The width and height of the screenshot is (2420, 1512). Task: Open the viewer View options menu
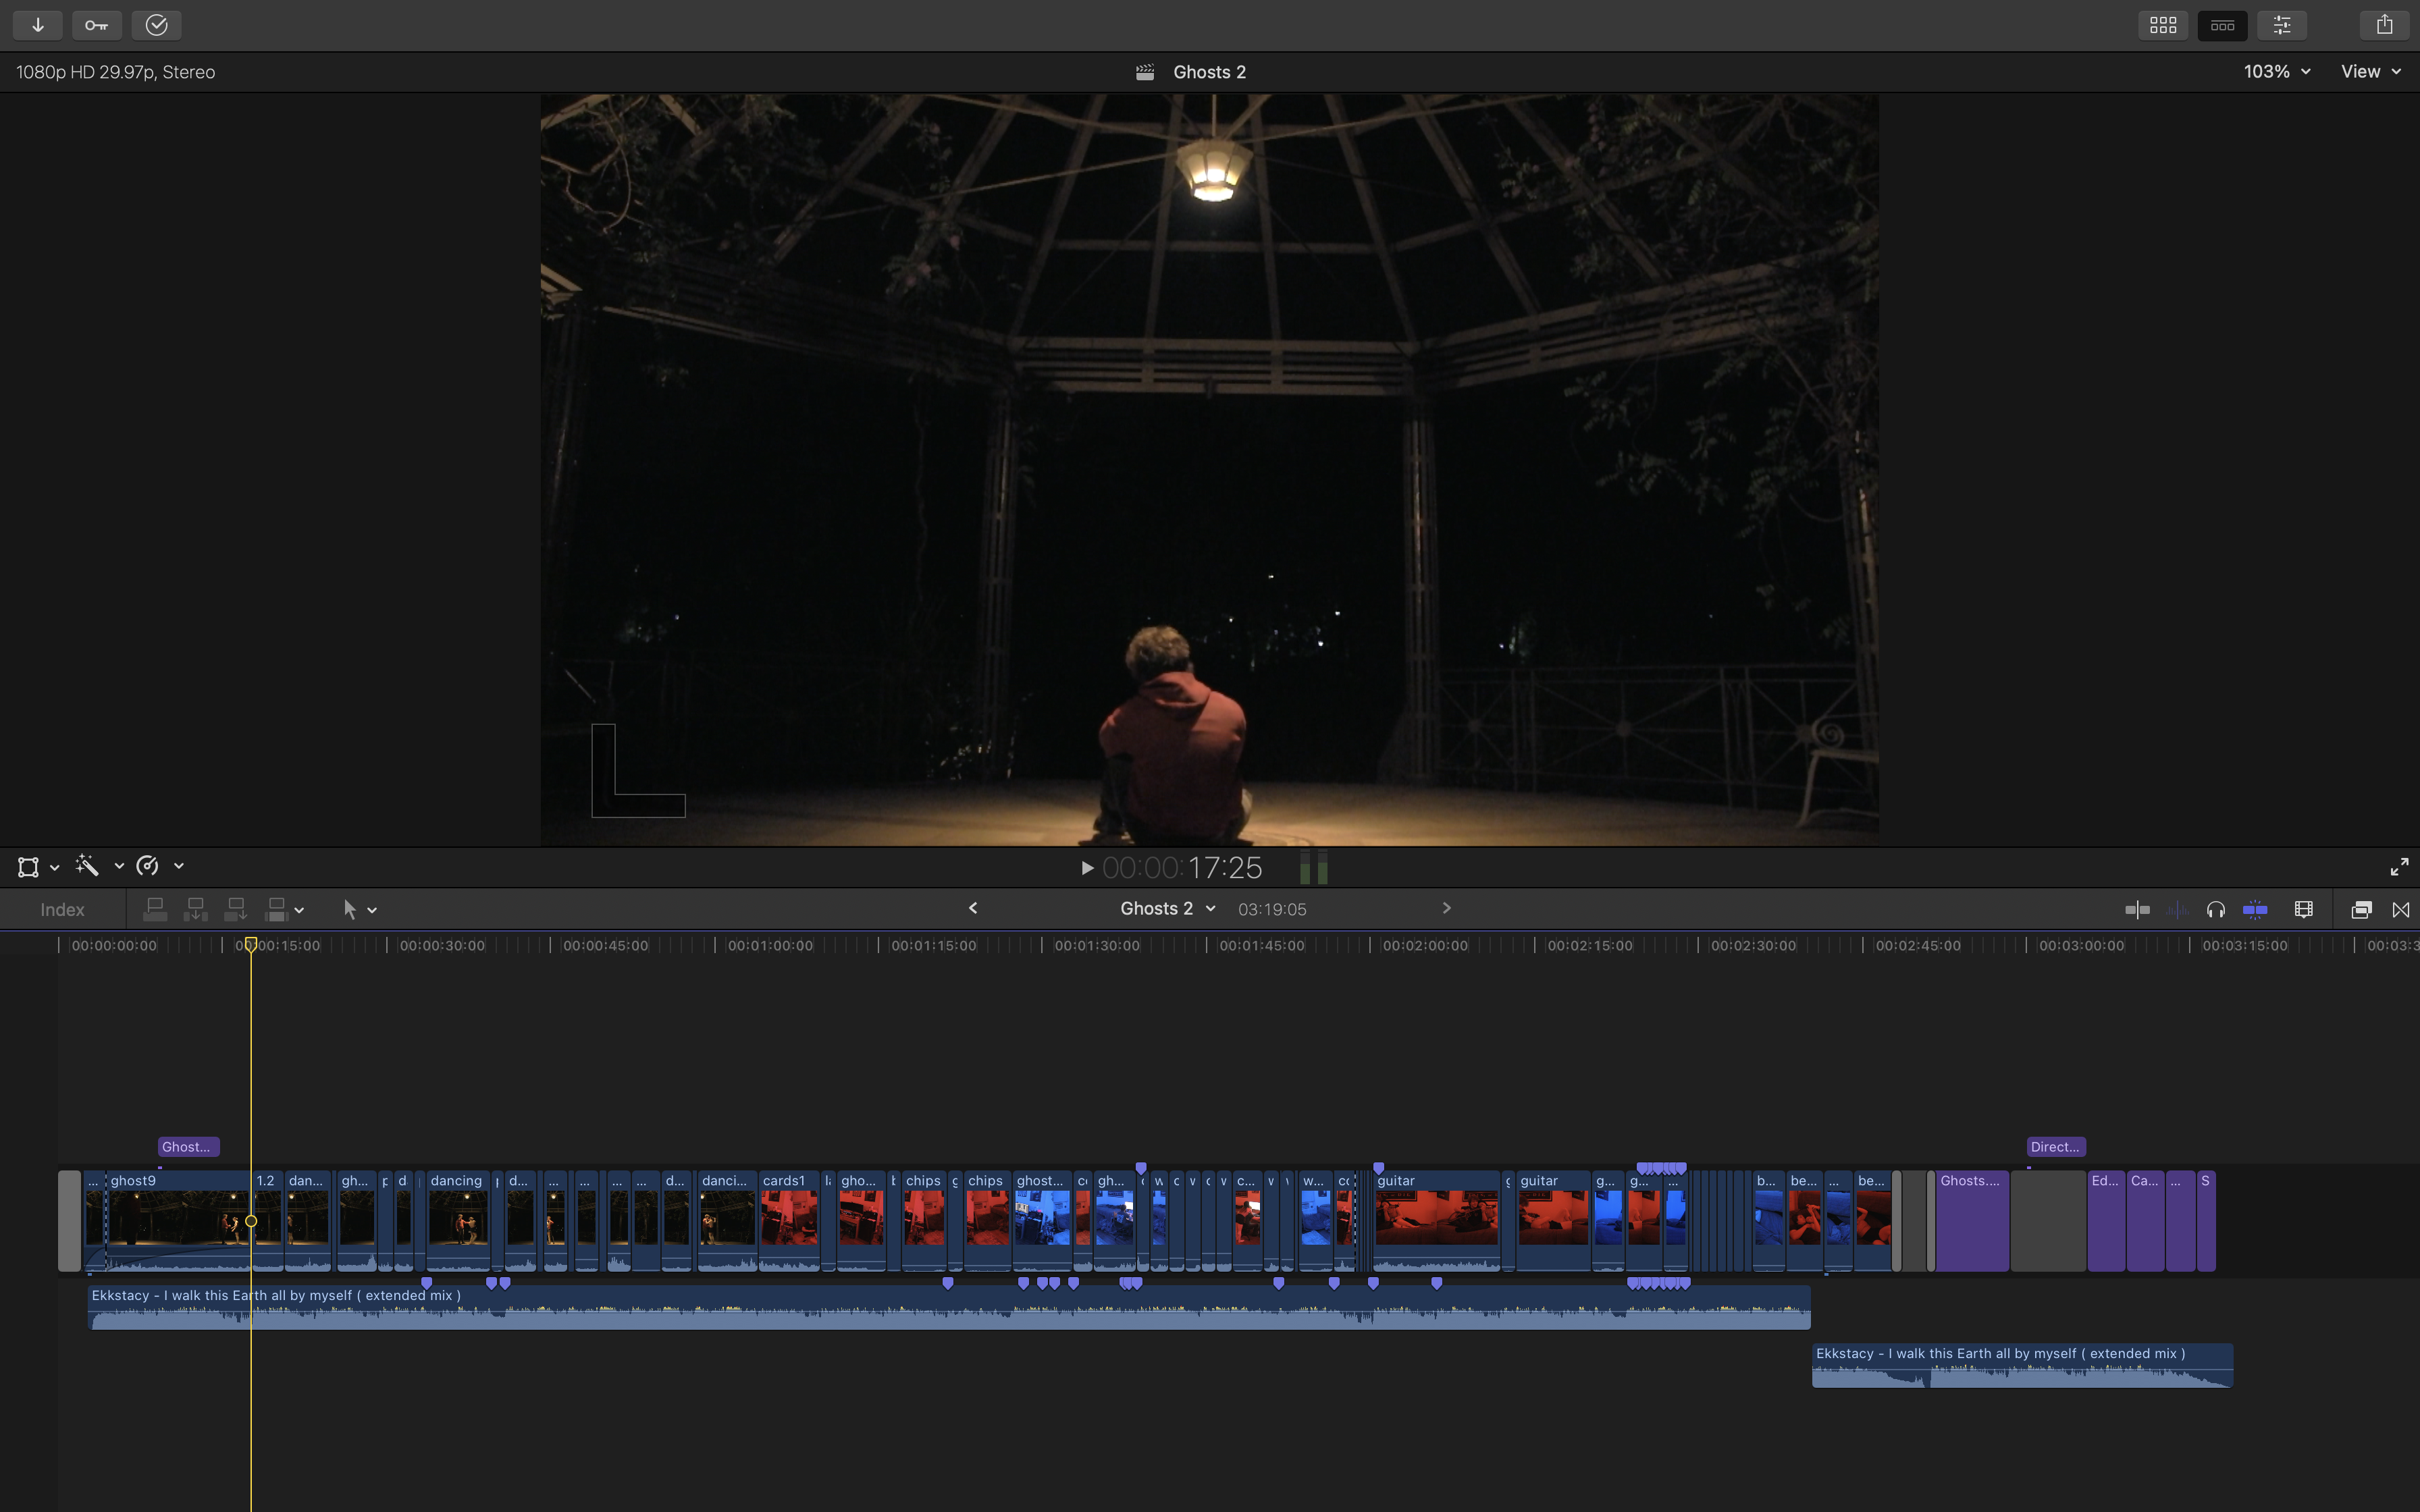(x=2371, y=72)
